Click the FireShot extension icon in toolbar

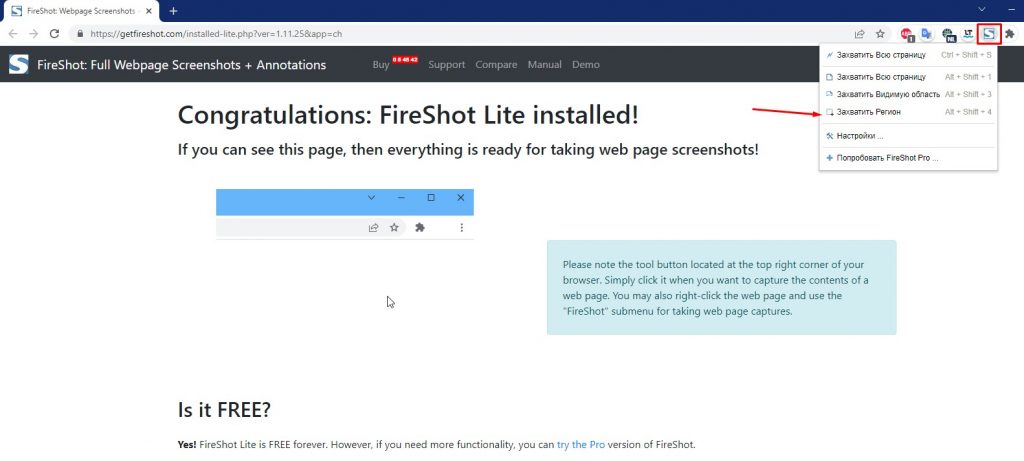pyautogui.click(x=989, y=34)
